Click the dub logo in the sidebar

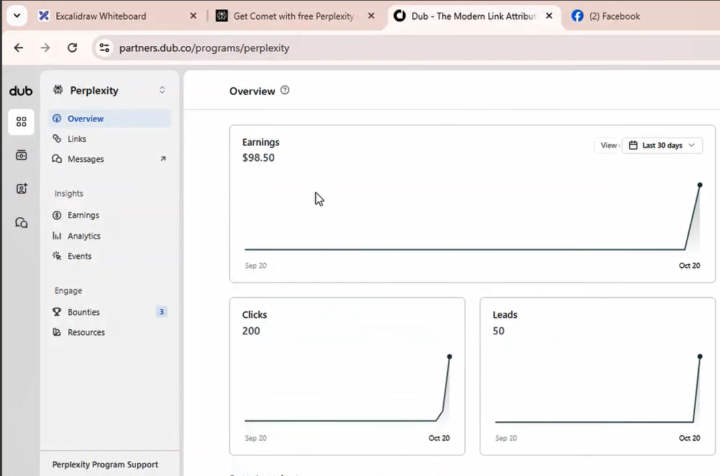click(x=21, y=91)
